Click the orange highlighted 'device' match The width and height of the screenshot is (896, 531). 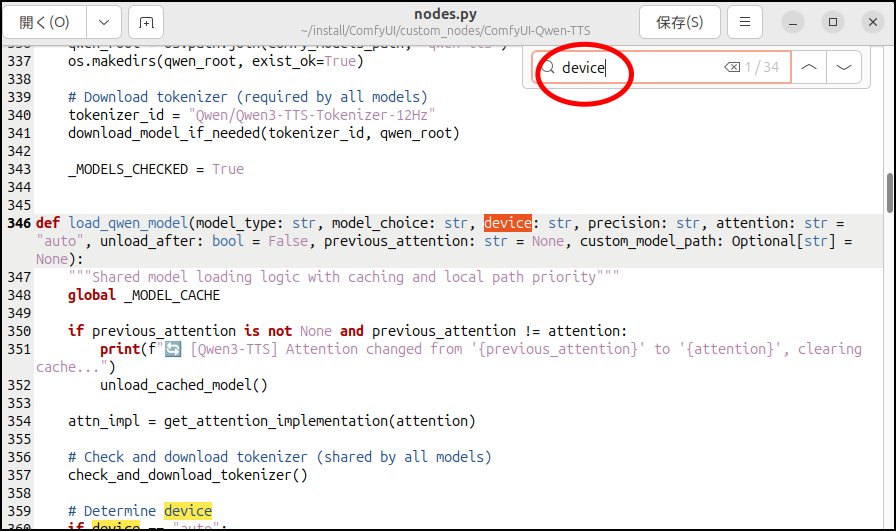click(507, 223)
